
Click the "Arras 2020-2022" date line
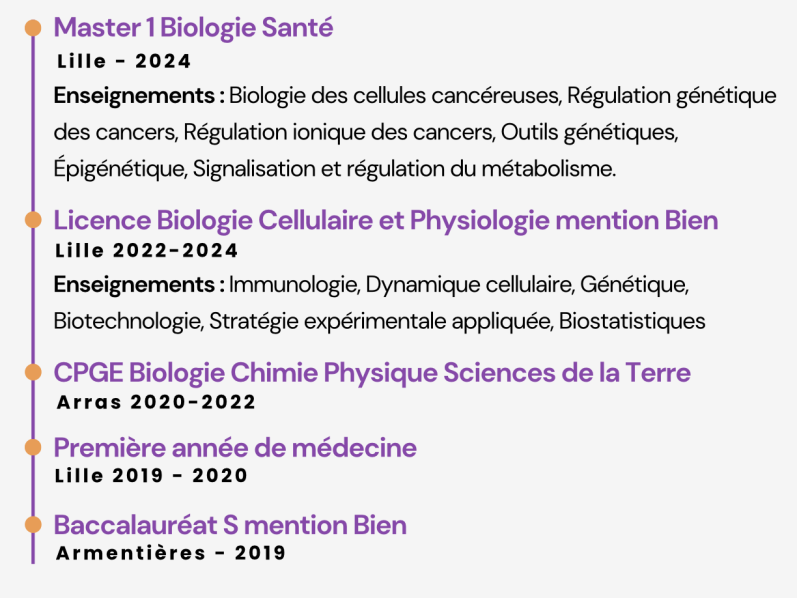pos(157,402)
